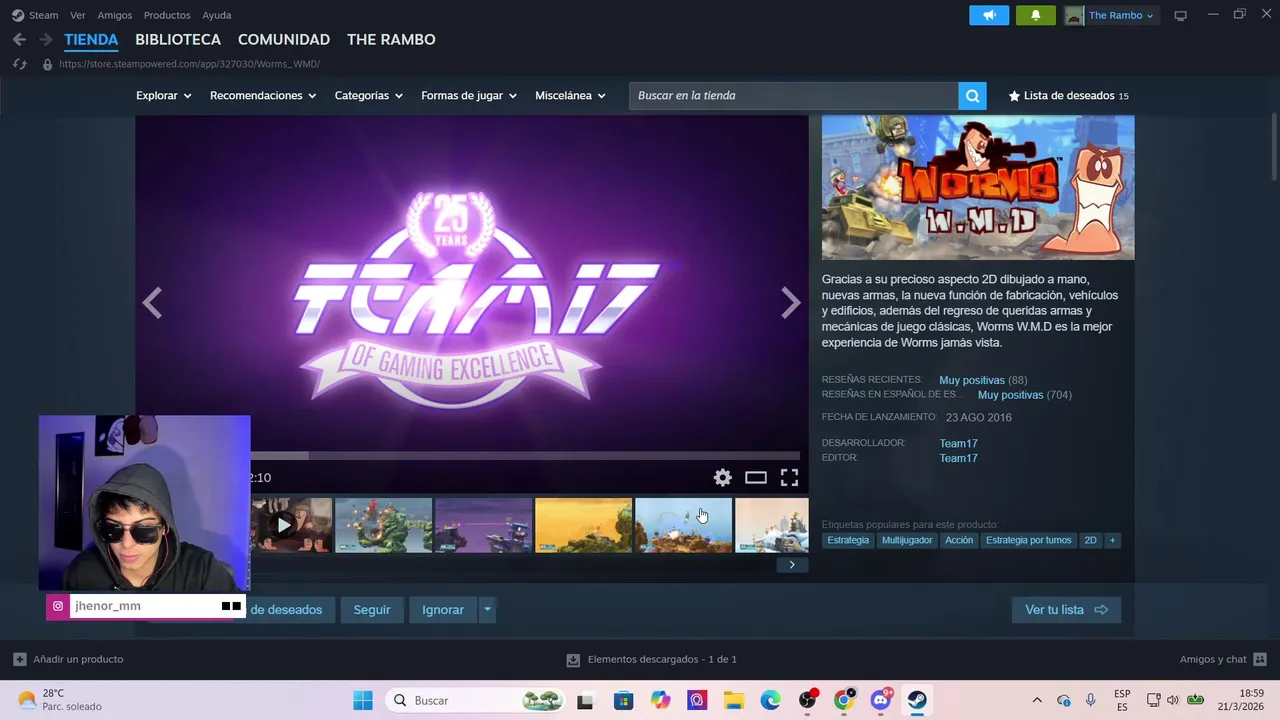
Task: Open the Productos menu
Action: (167, 15)
